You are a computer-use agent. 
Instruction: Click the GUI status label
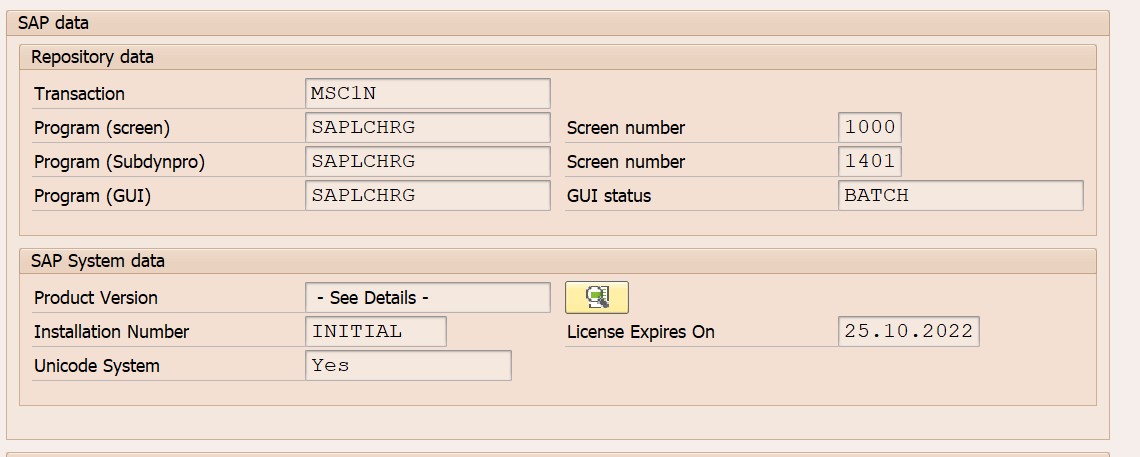click(x=608, y=196)
